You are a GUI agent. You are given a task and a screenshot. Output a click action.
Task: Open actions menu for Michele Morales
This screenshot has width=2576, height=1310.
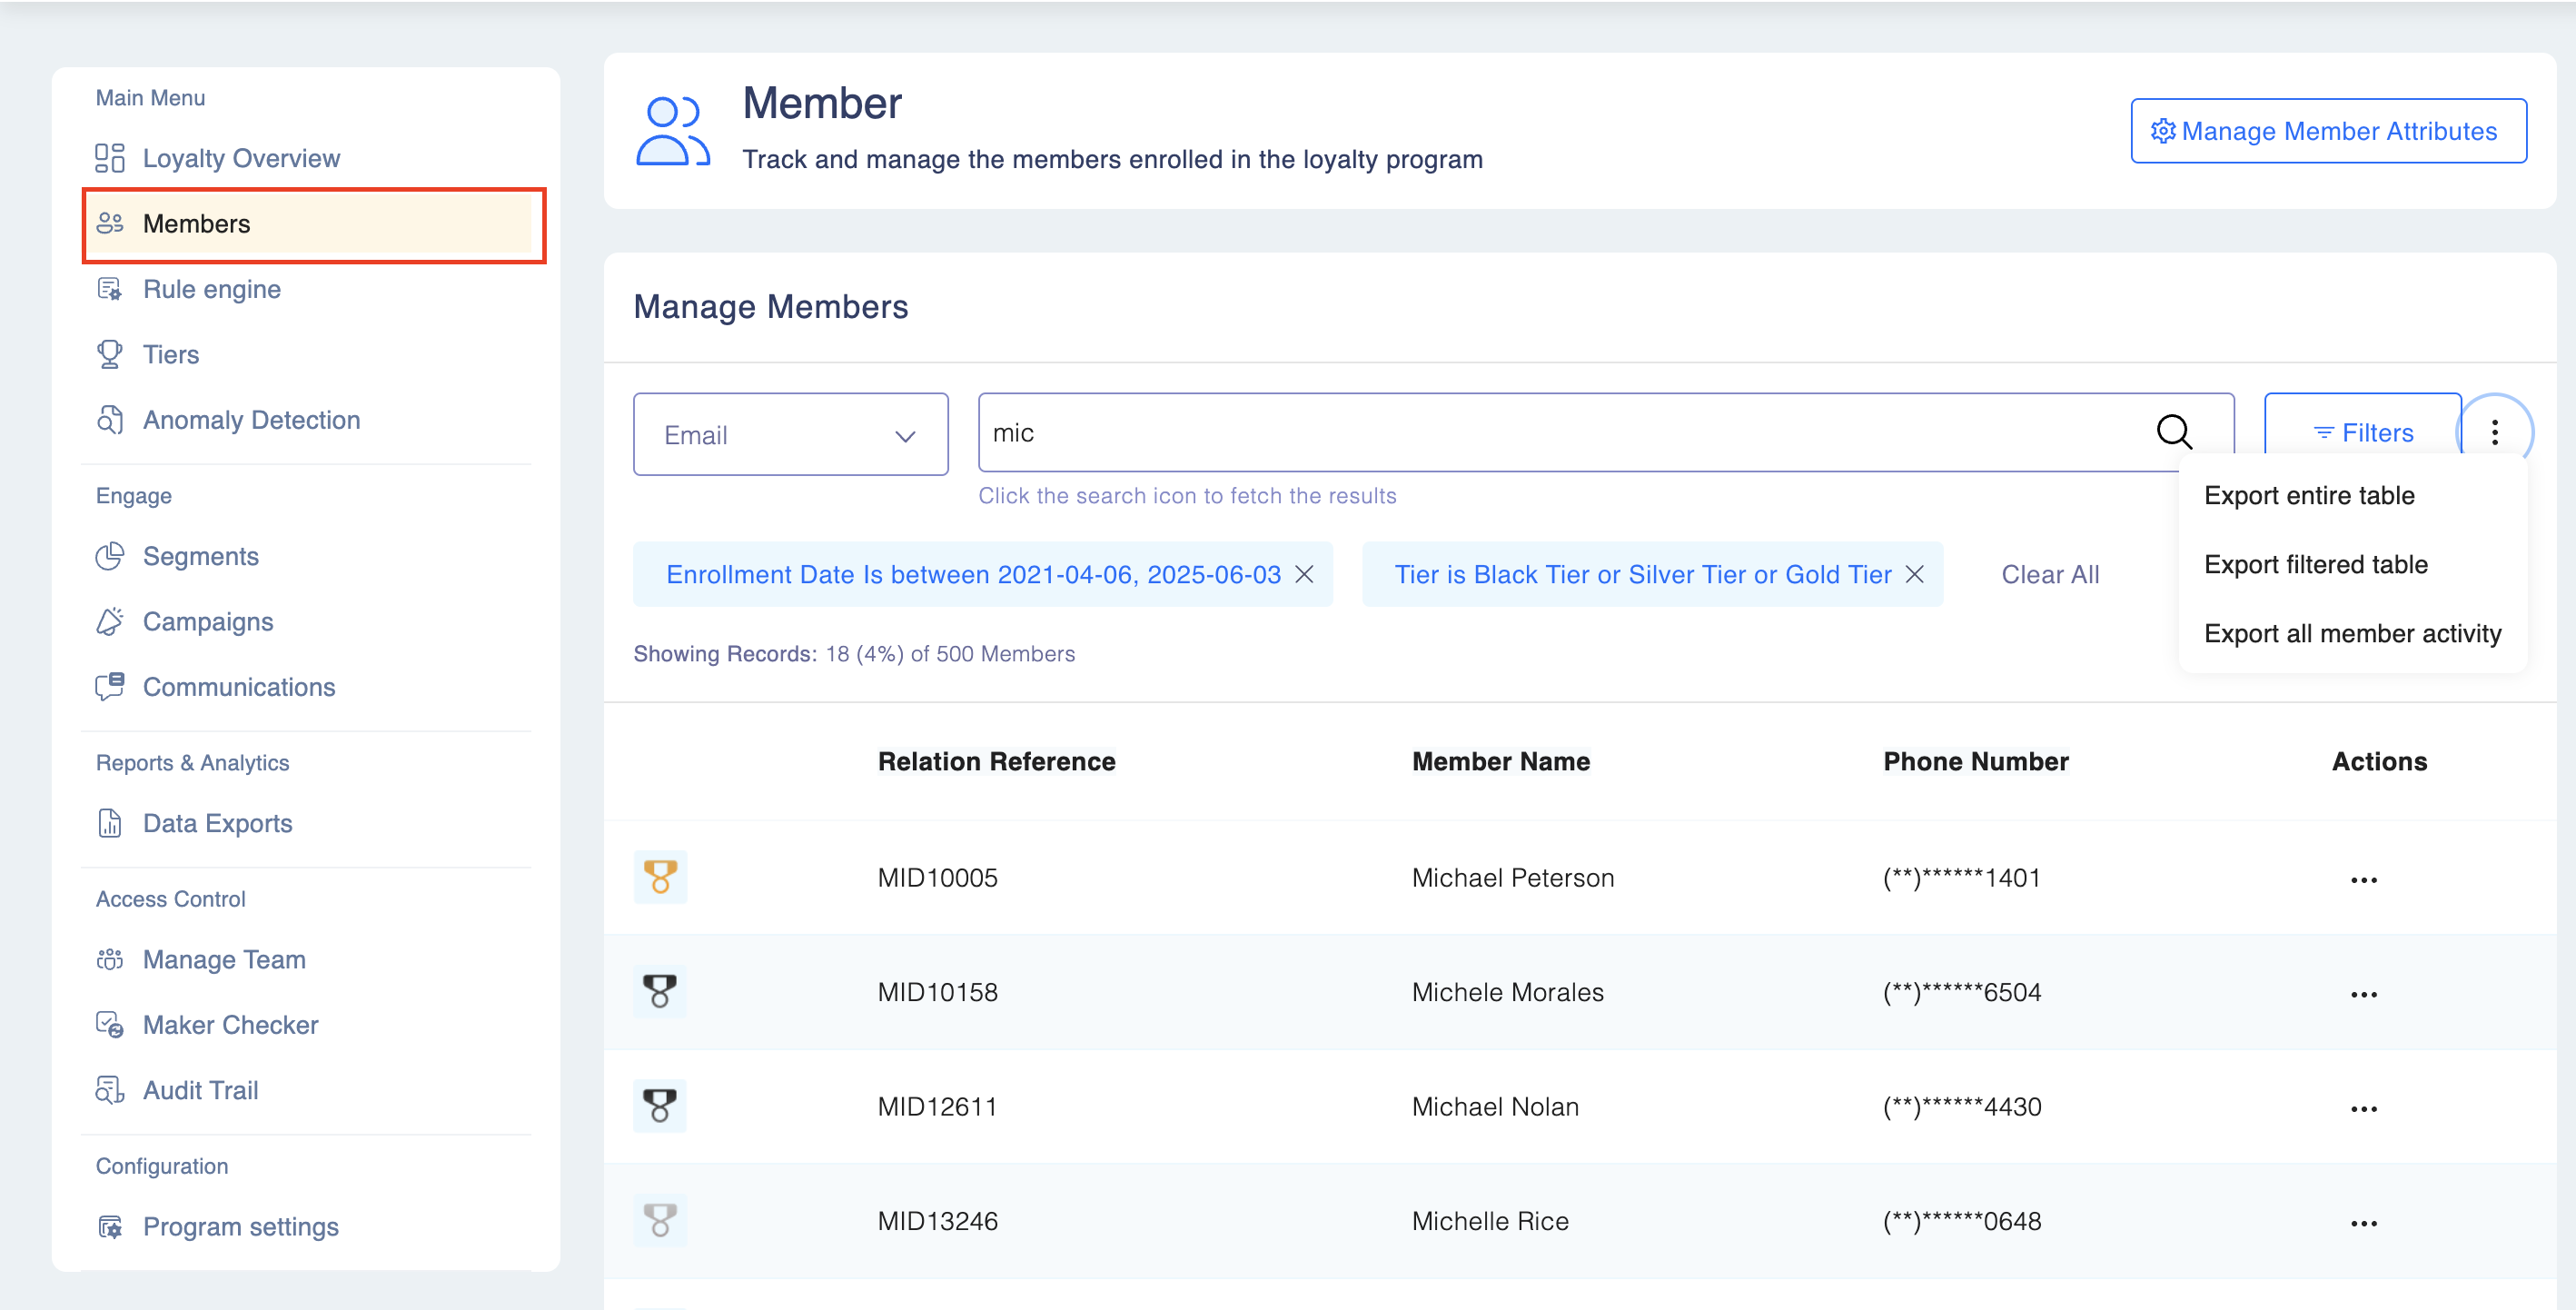click(x=2363, y=994)
